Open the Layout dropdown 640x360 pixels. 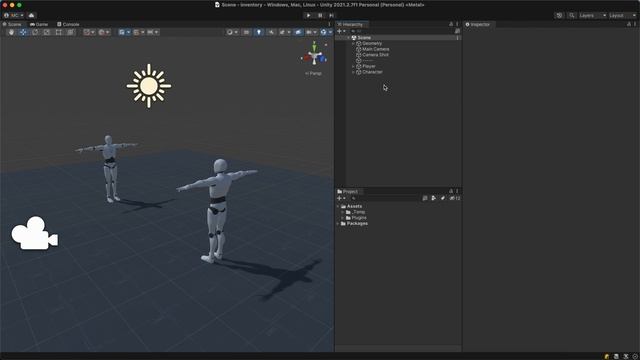point(623,16)
